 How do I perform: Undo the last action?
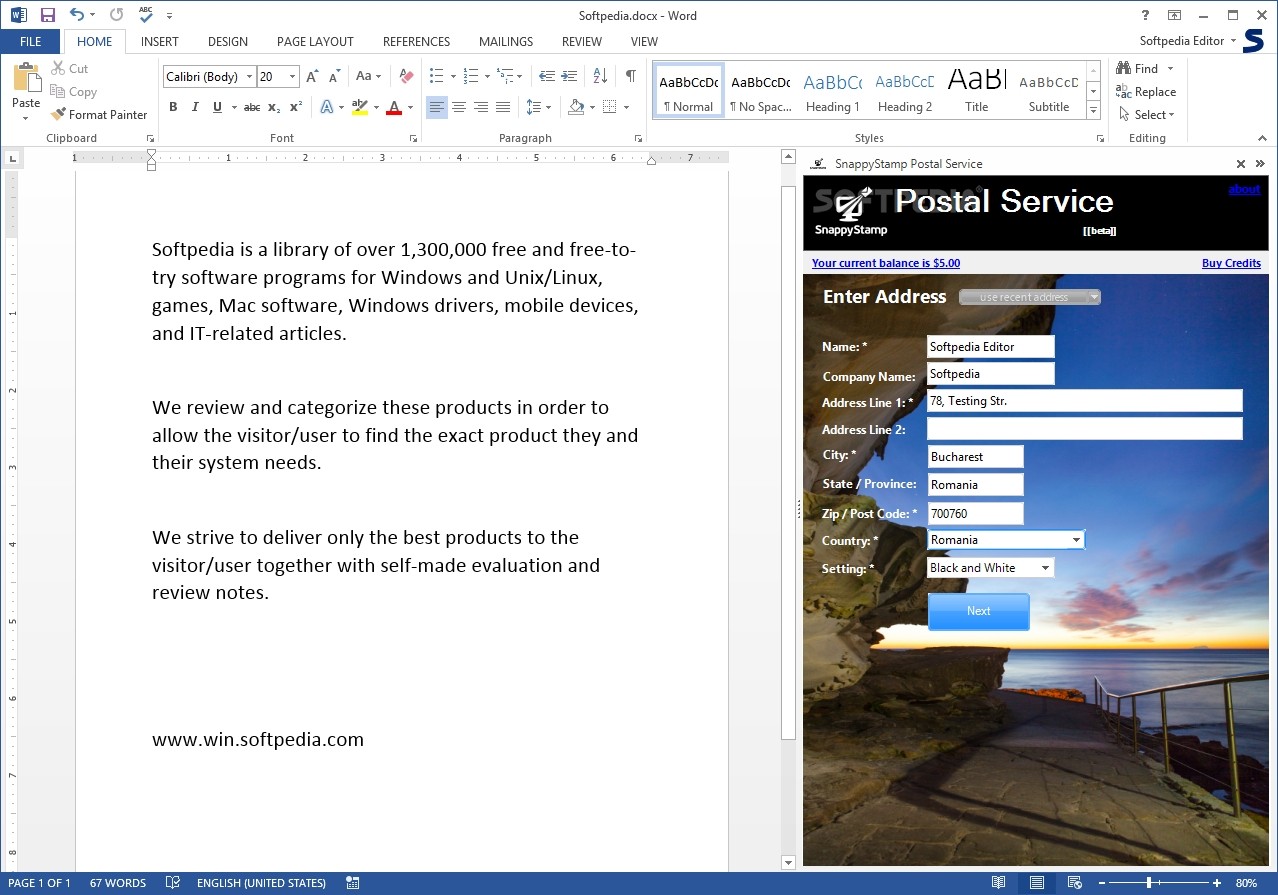point(76,15)
